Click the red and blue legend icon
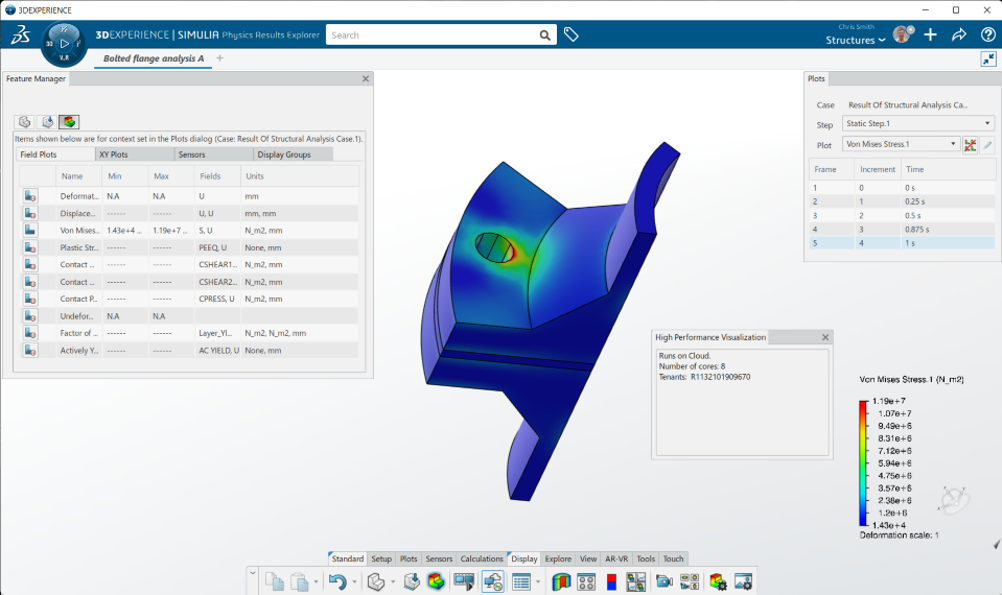 (x=612, y=582)
